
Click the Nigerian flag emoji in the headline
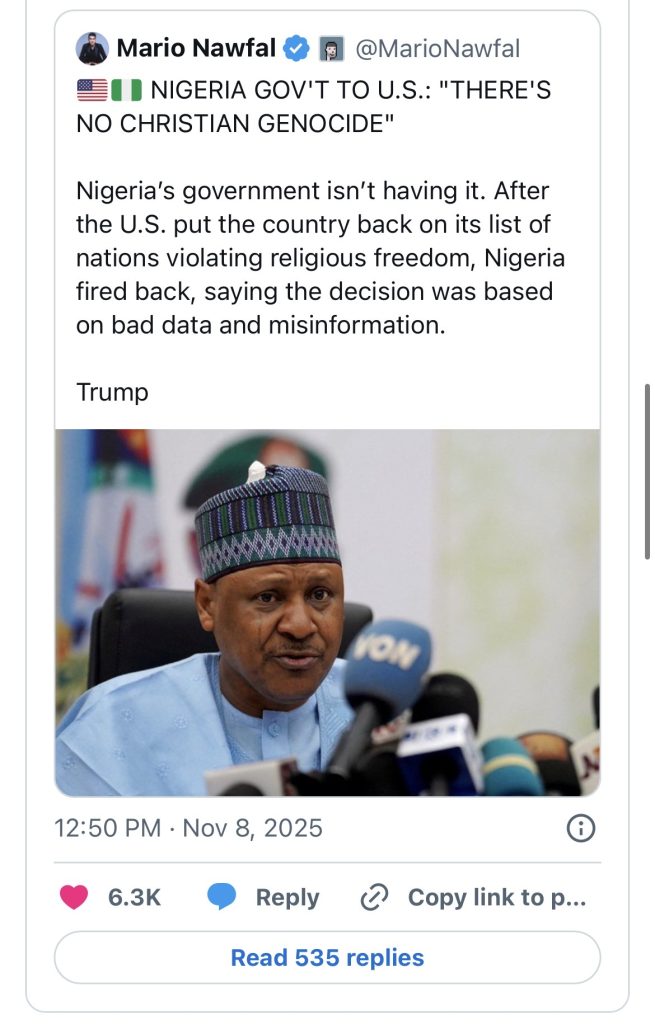coord(127,90)
